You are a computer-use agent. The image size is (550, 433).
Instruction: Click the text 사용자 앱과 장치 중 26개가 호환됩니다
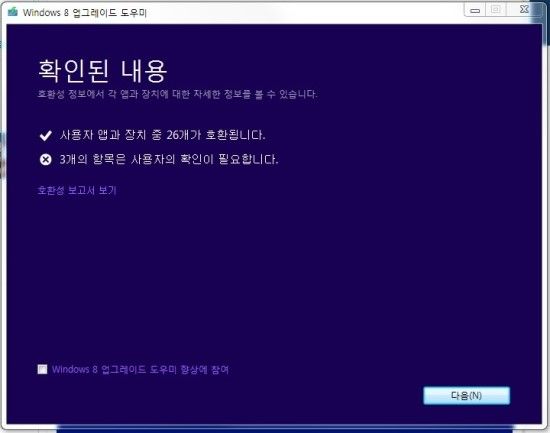pos(162,135)
